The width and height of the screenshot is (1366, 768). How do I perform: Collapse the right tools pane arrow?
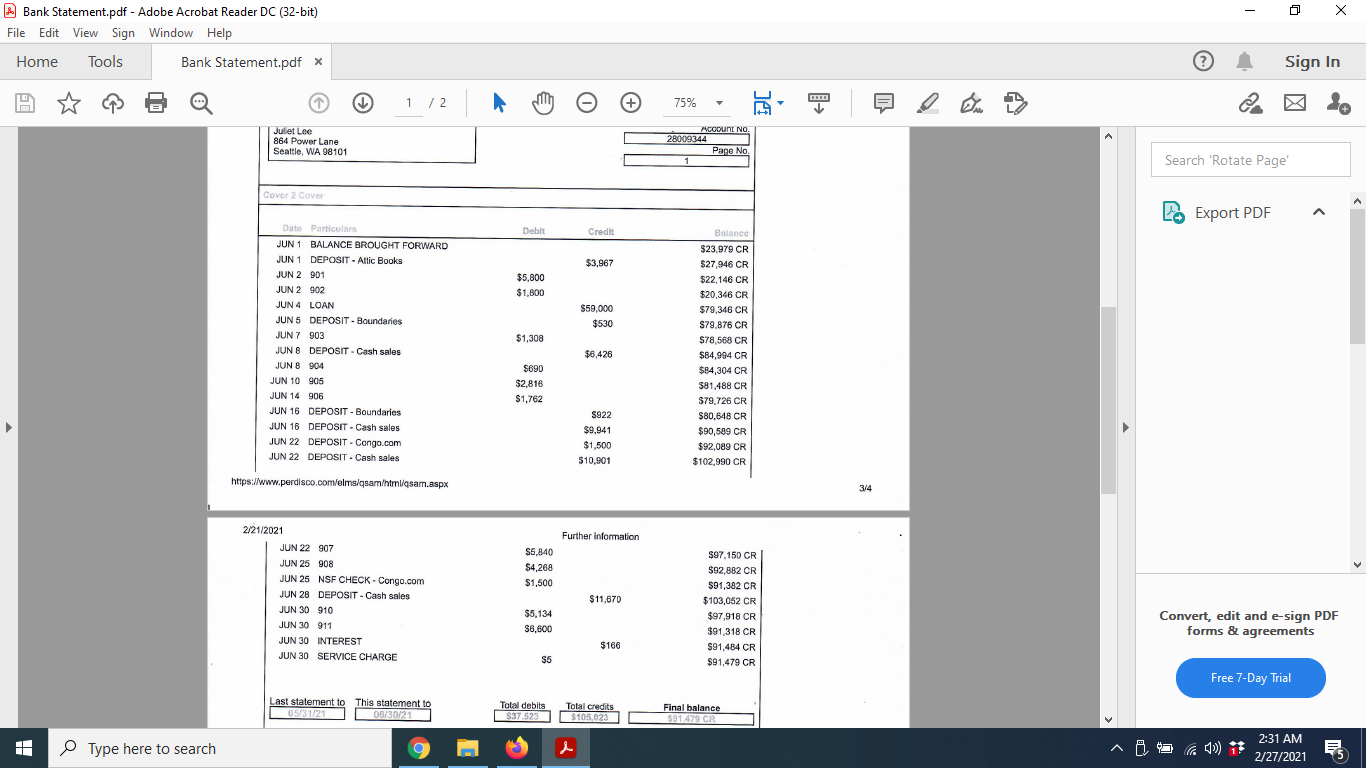click(x=1125, y=428)
